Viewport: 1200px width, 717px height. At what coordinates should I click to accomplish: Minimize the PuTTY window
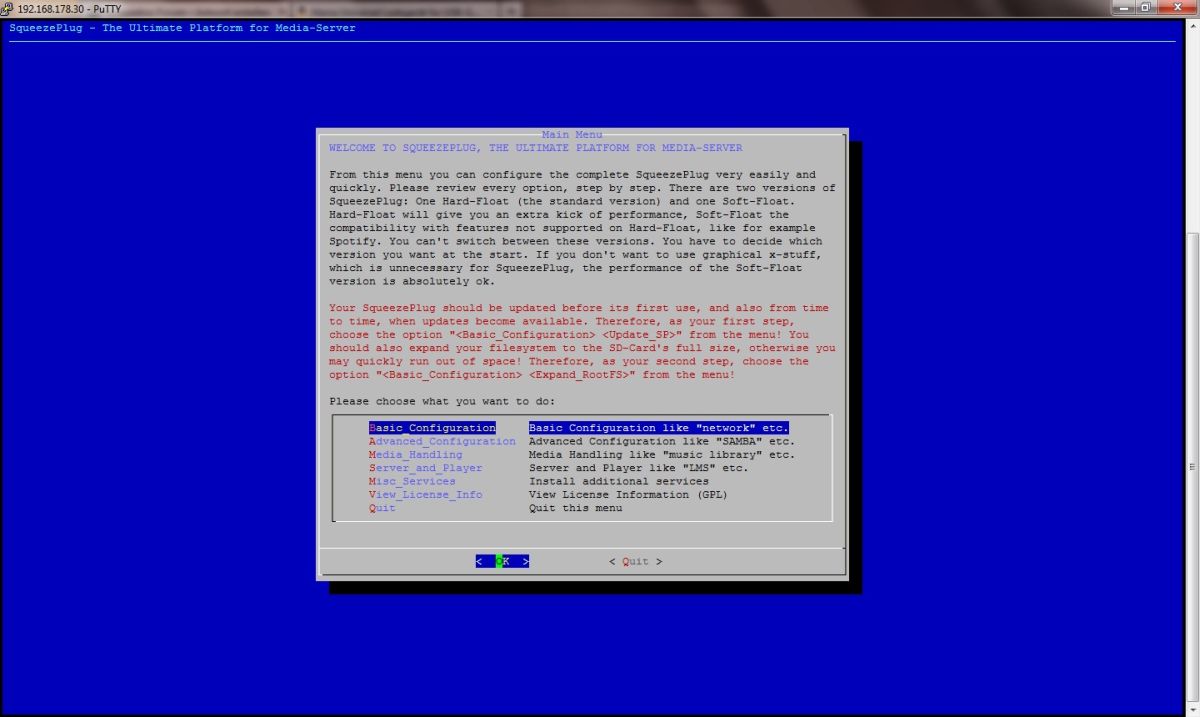(1123, 7)
